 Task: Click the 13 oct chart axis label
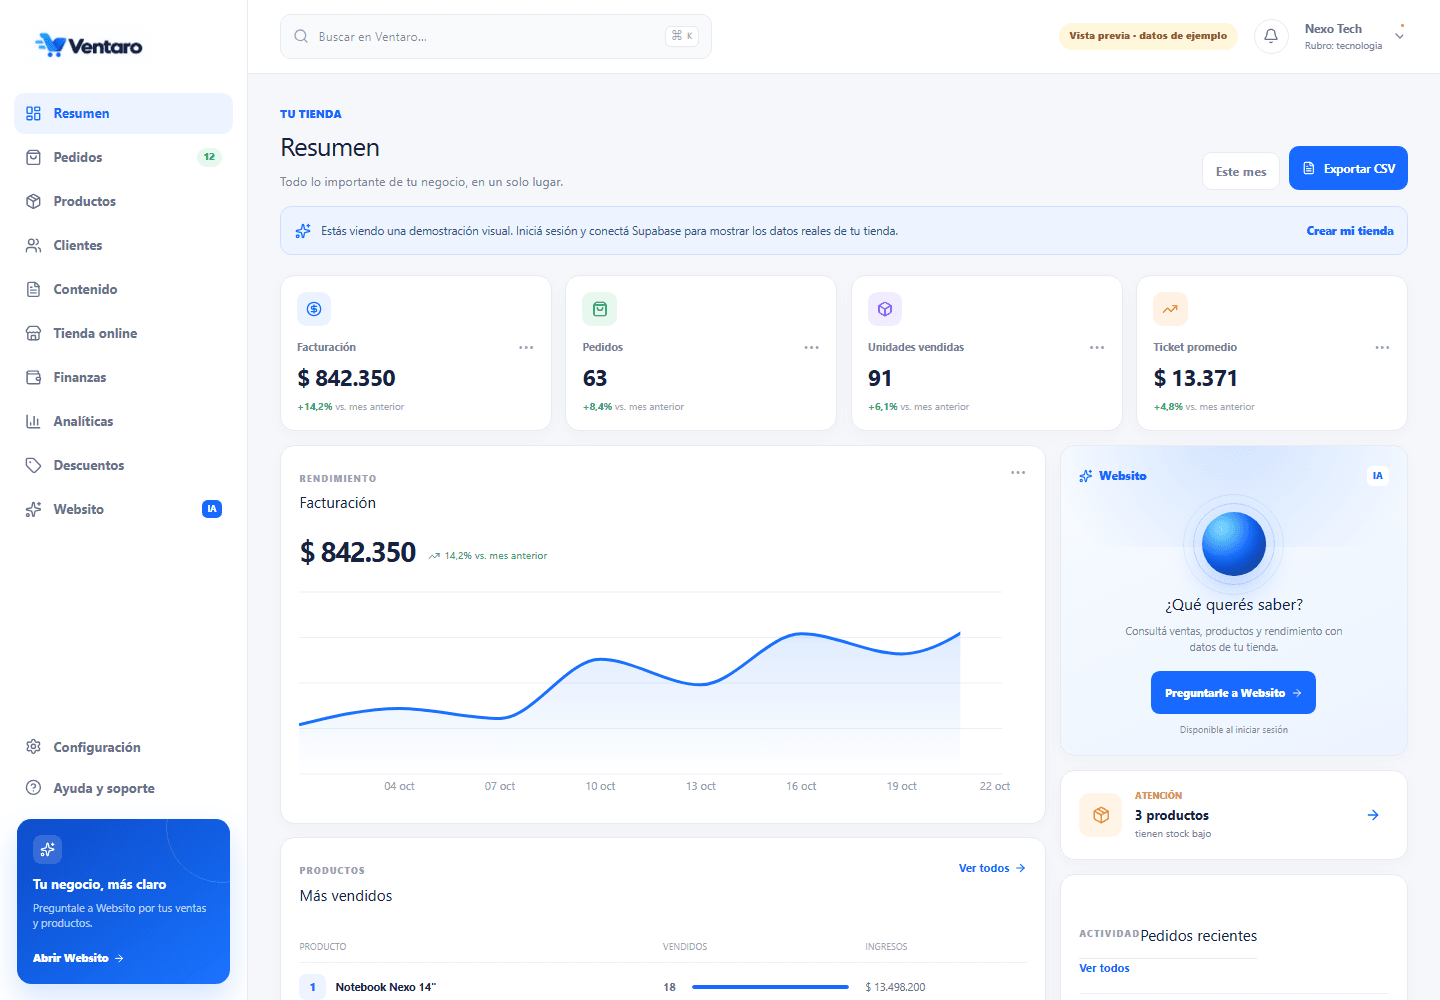(701, 786)
